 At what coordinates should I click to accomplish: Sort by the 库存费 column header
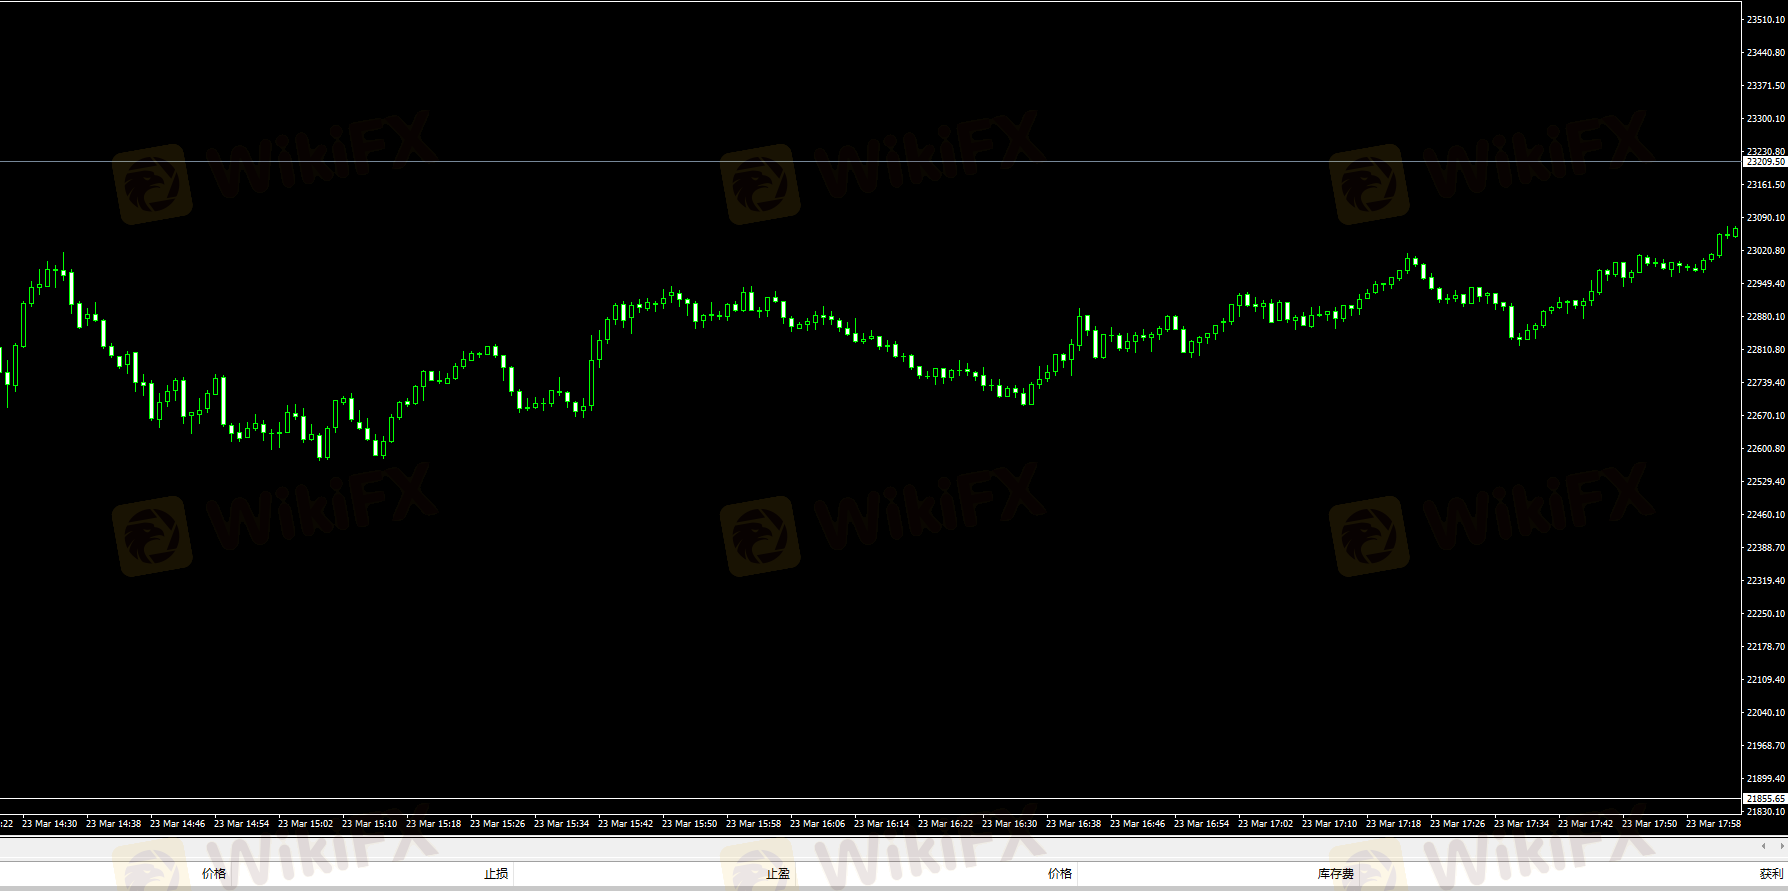(1336, 874)
